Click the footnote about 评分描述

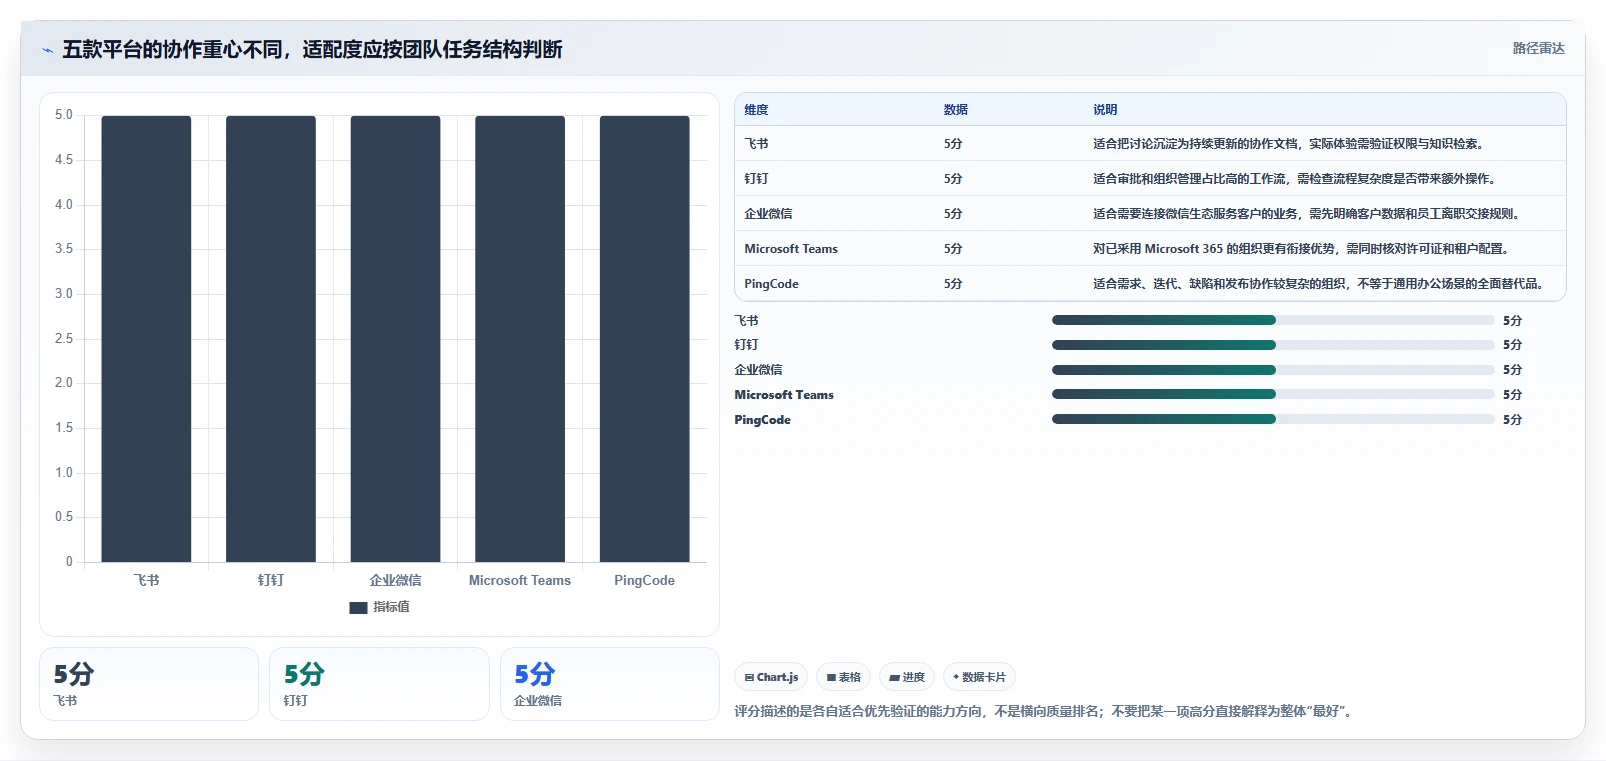(x=1044, y=712)
